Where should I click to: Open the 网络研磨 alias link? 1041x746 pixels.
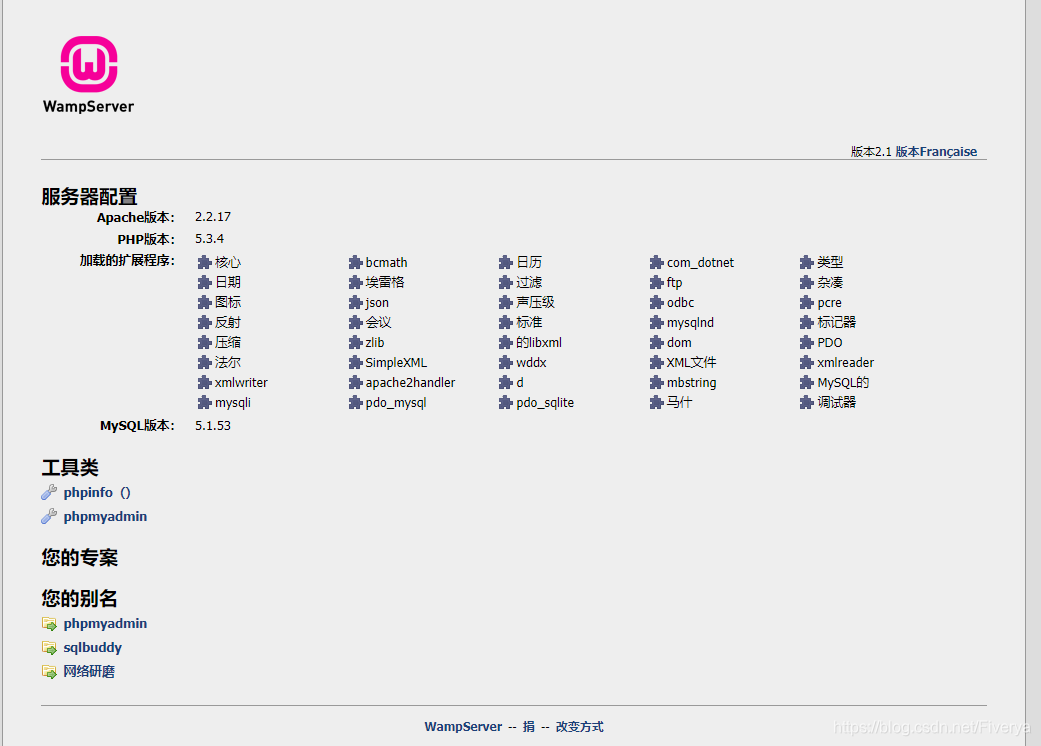(89, 671)
